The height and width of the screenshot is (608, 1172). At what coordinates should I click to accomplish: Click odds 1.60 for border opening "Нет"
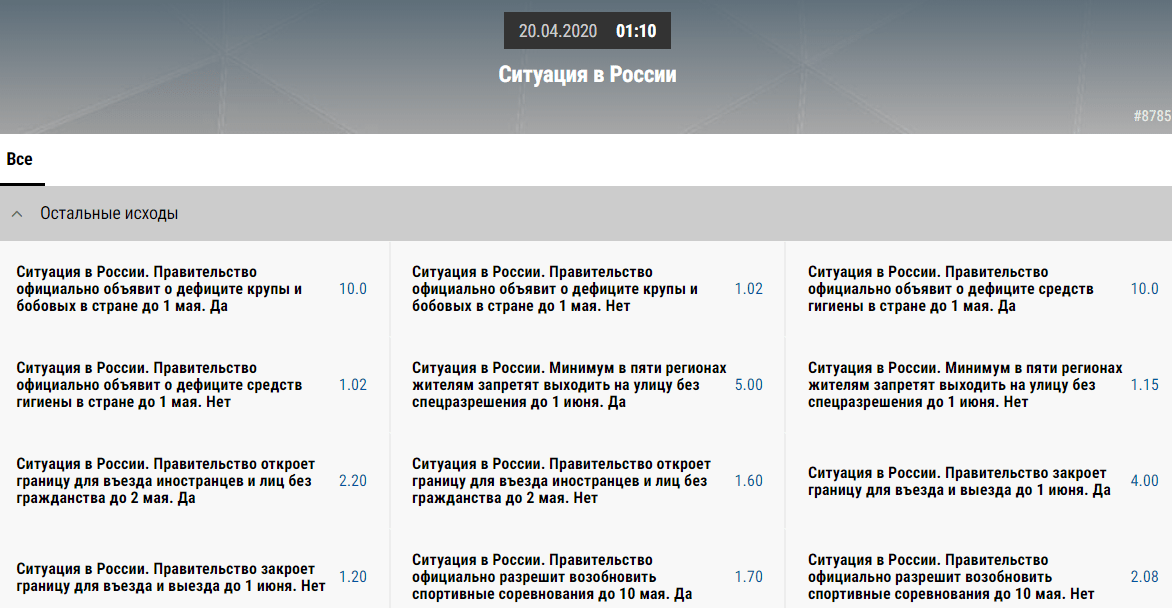pos(748,481)
